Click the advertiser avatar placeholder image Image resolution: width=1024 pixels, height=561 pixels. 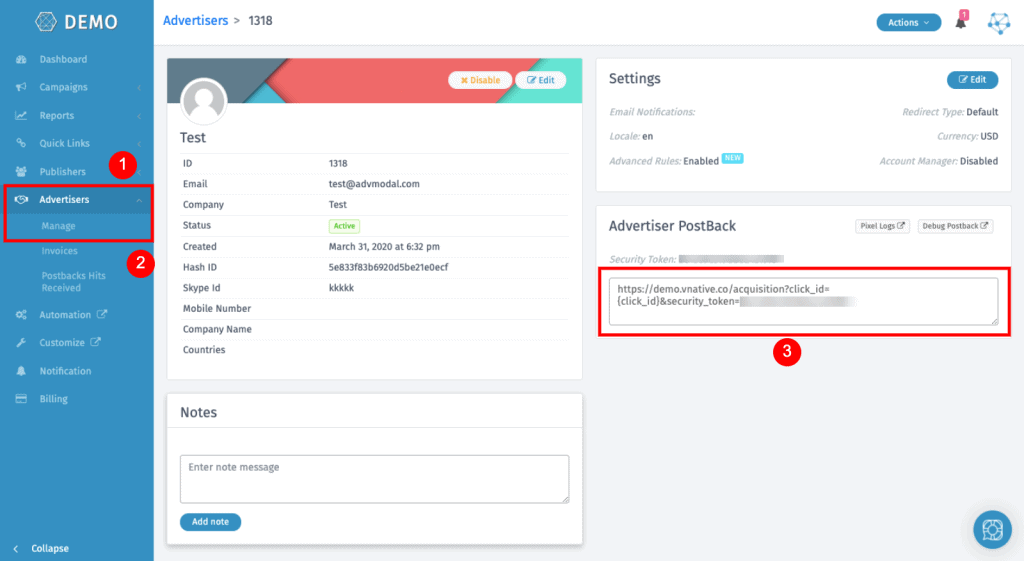(x=204, y=101)
